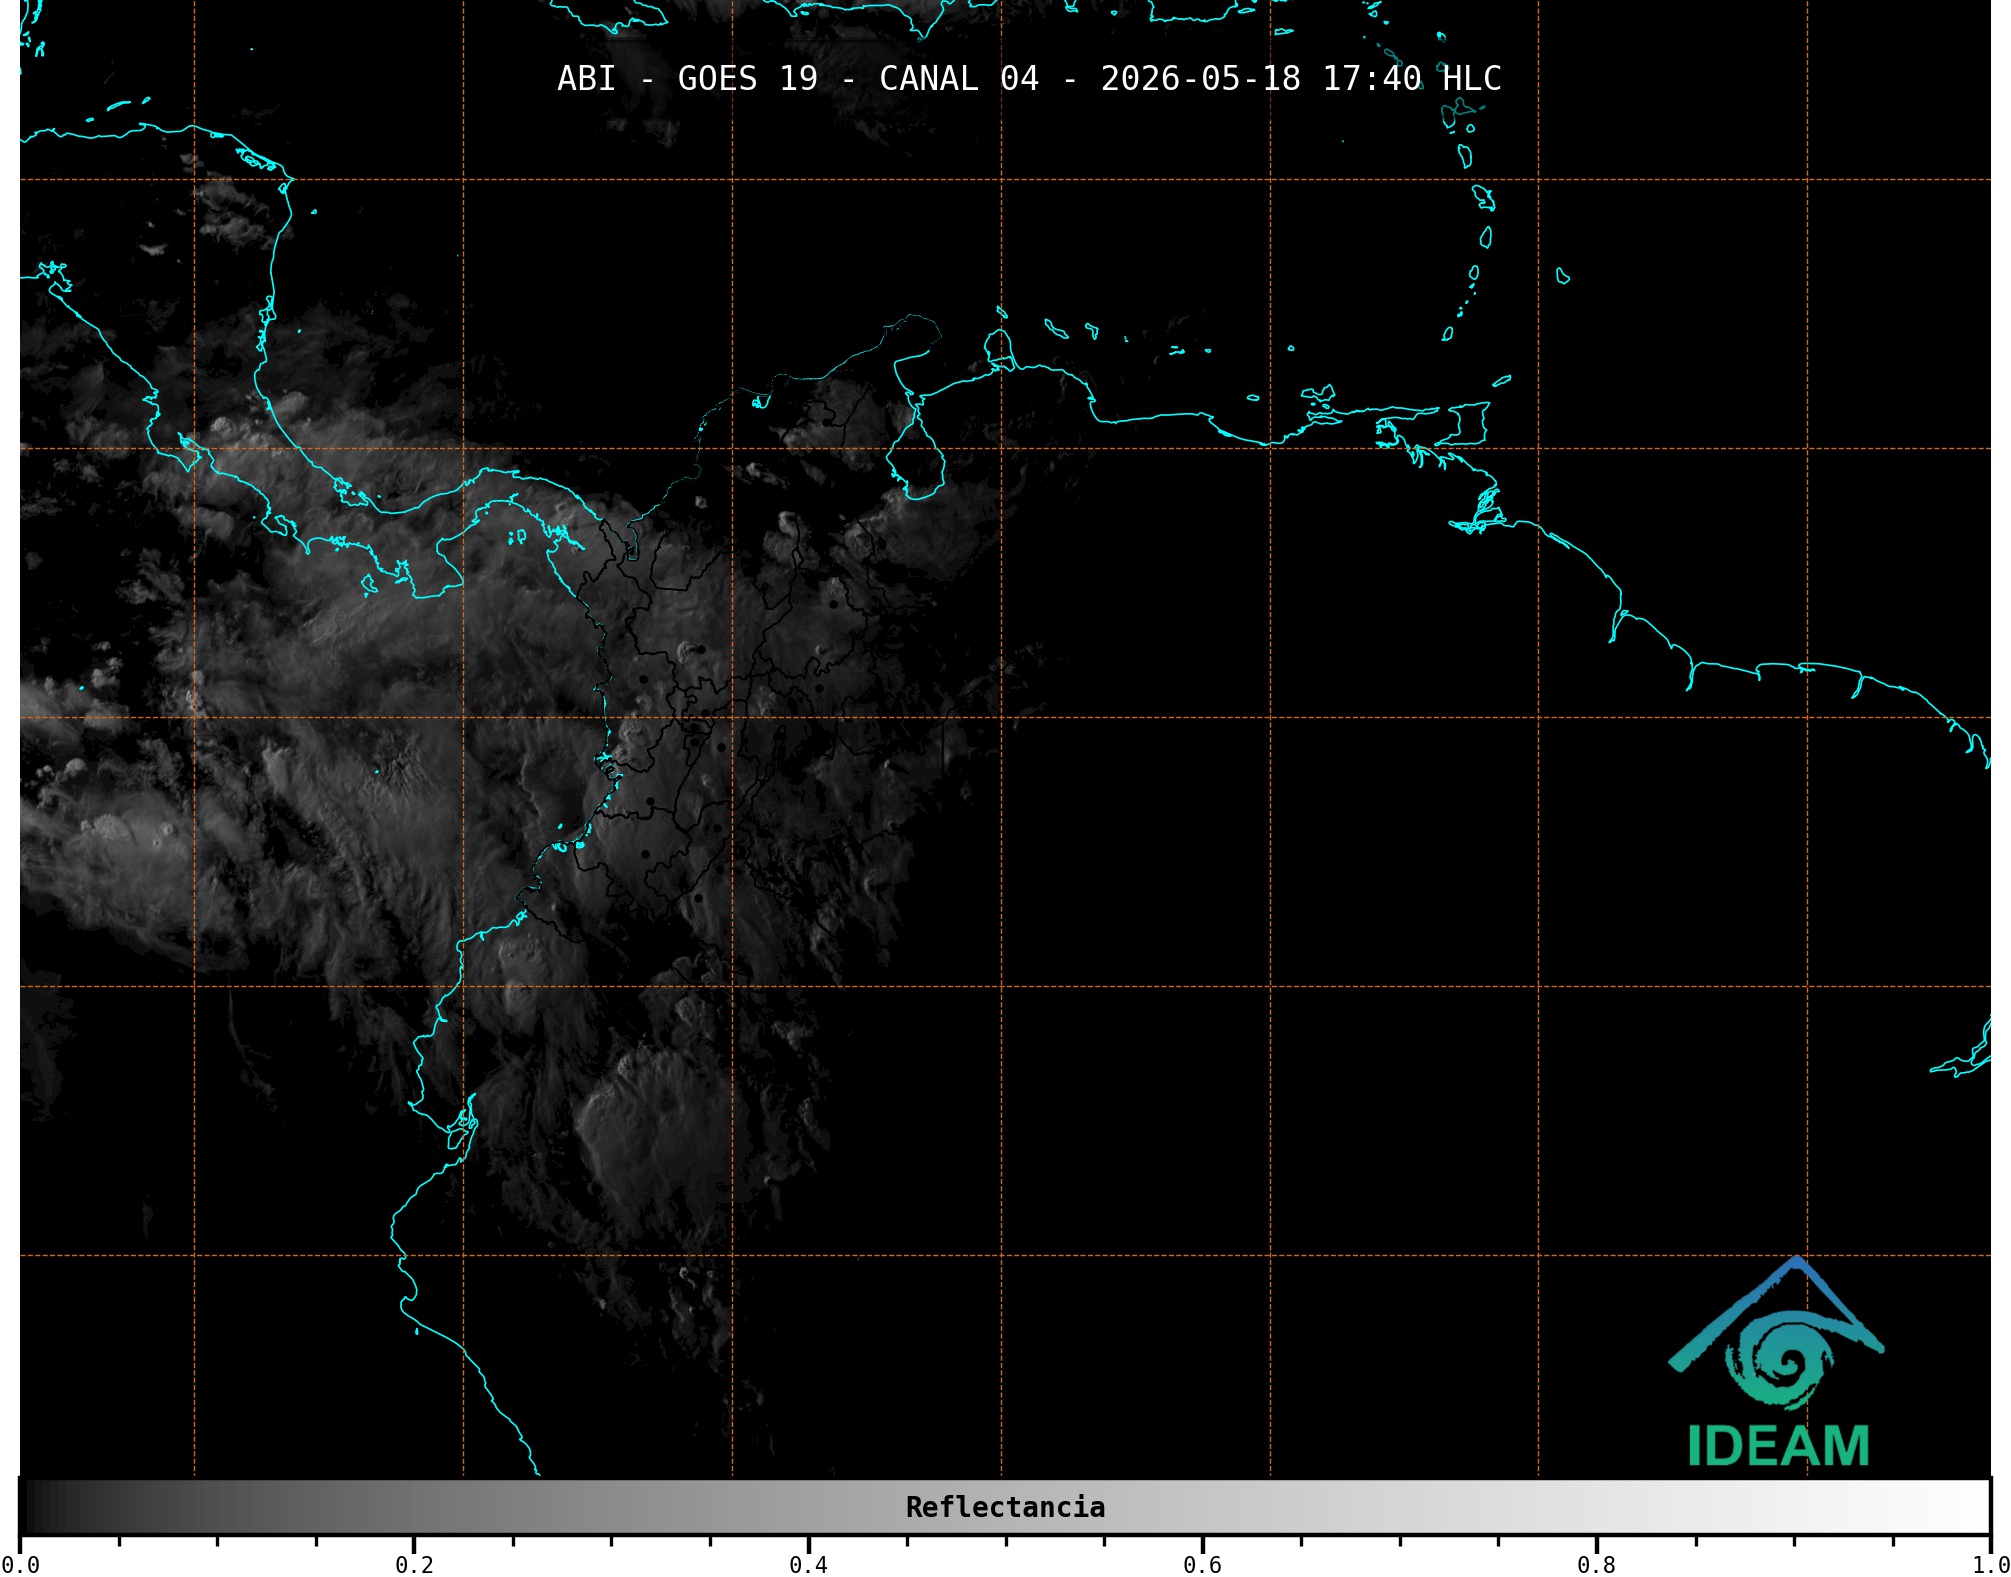This screenshot has height=1577, width=2011.
Task: Click the image title text ABI - GOES 19
Action: [x=687, y=78]
